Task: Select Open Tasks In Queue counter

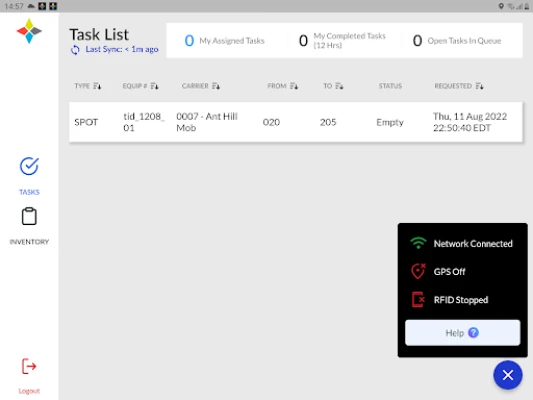Action: (457, 41)
